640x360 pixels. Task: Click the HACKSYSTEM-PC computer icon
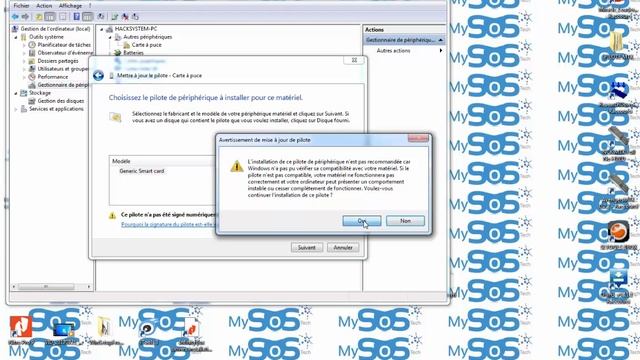(109, 29)
